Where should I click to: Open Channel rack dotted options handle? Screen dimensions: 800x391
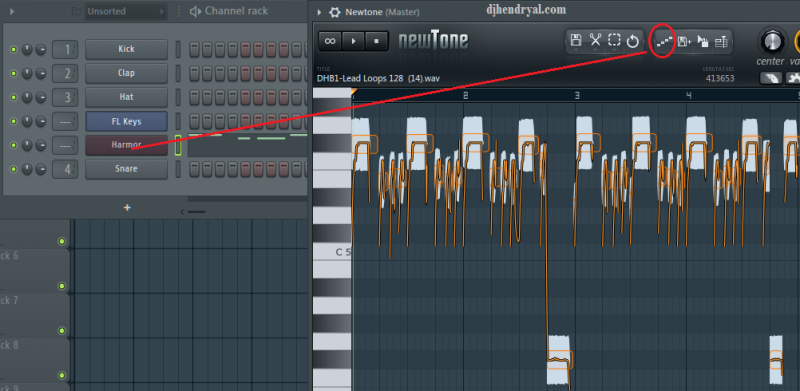[x=179, y=11]
